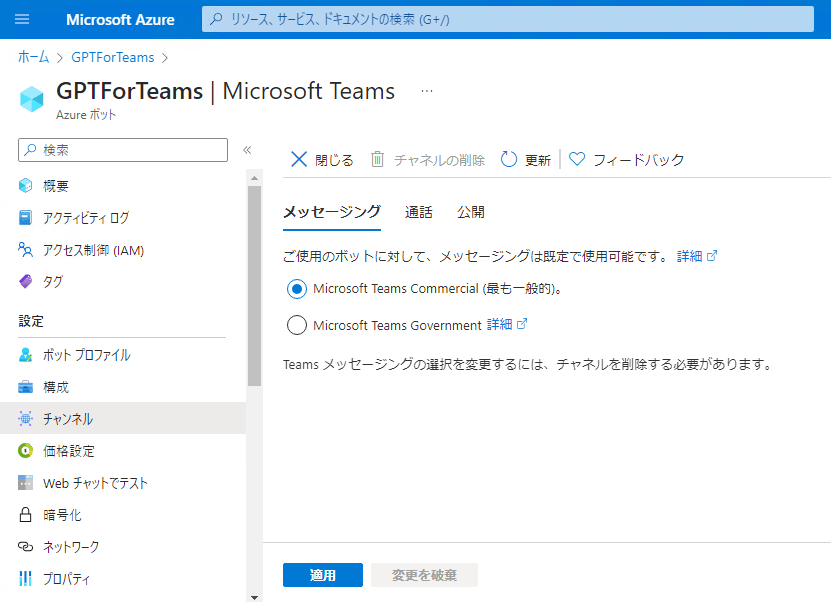Viewport: 831px width, 602px height.
Task: Click the 適用 apply button
Action: 323,575
